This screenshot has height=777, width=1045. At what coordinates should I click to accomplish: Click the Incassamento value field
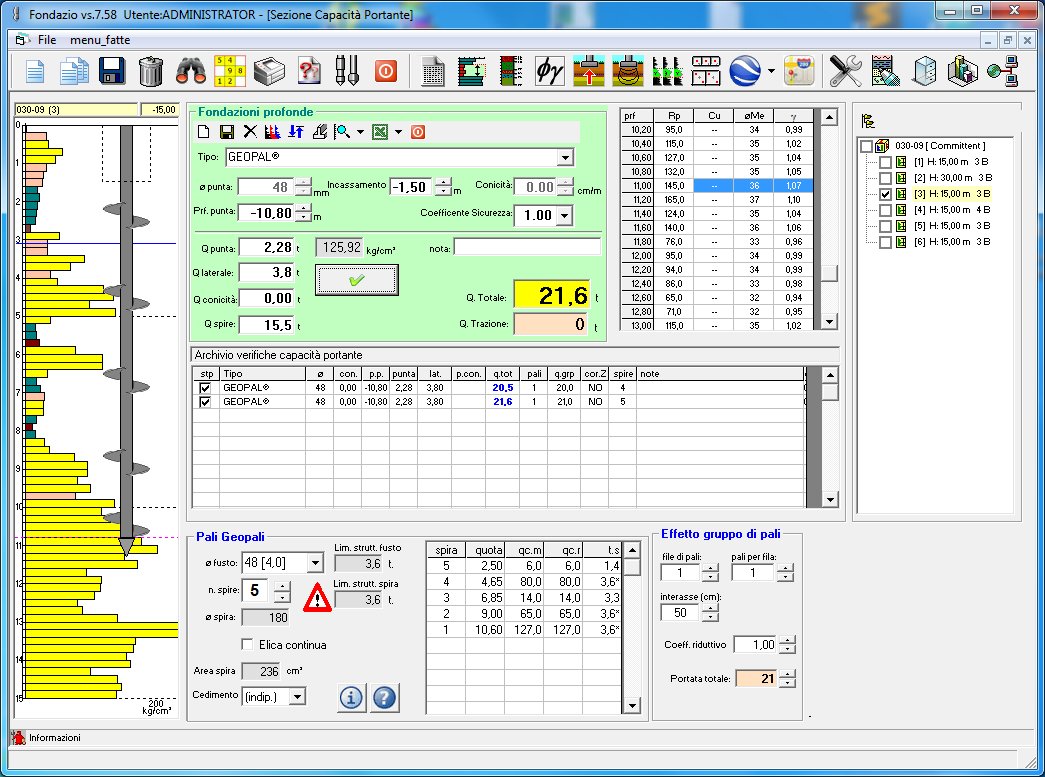(411, 187)
